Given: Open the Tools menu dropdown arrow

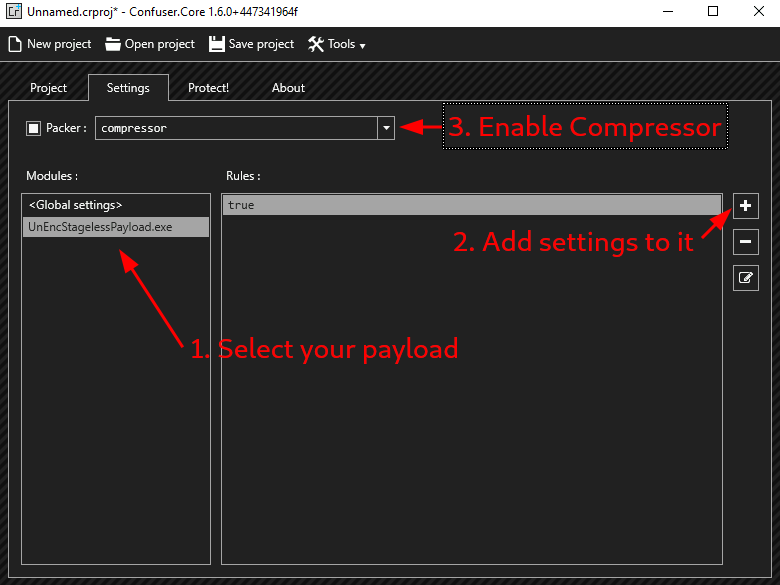Looking at the screenshot, I should click(362, 46).
